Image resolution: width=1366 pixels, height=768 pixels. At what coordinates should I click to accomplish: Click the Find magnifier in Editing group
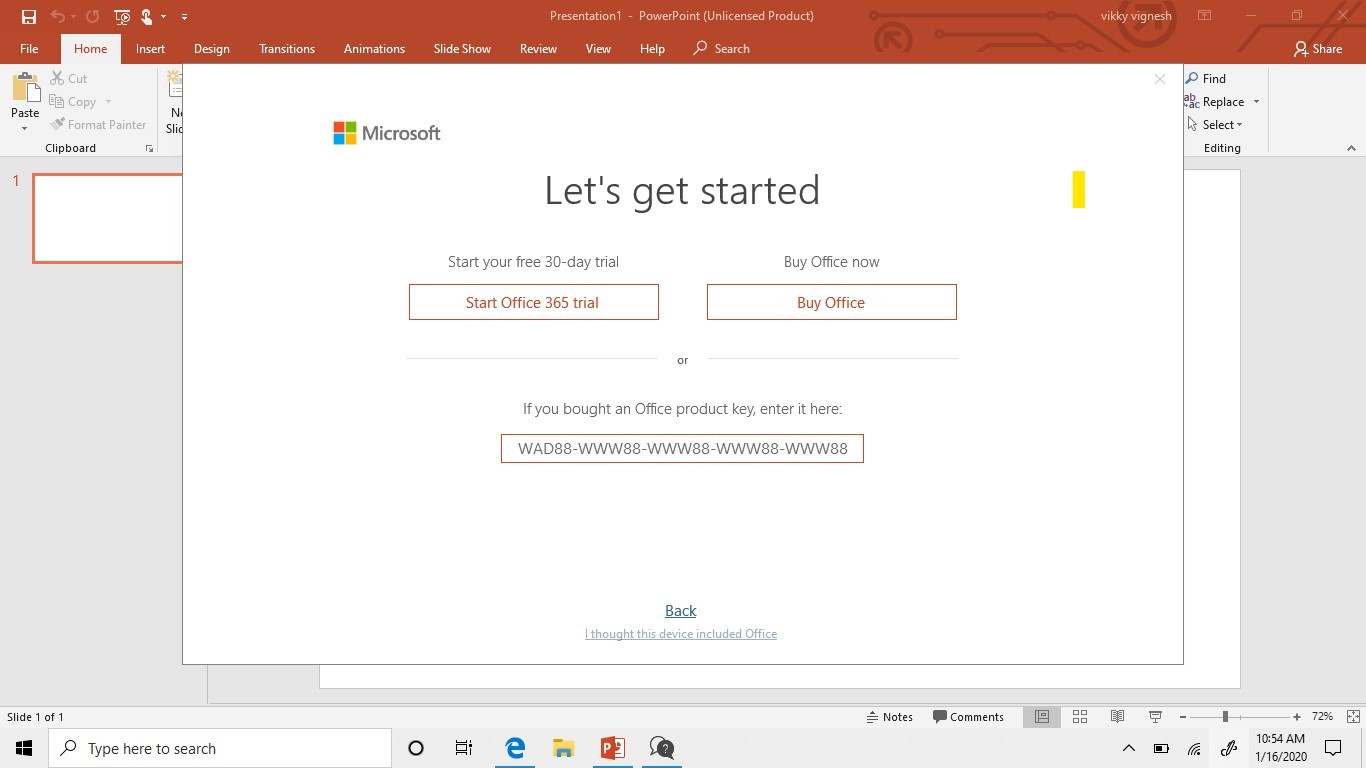tap(1192, 78)
